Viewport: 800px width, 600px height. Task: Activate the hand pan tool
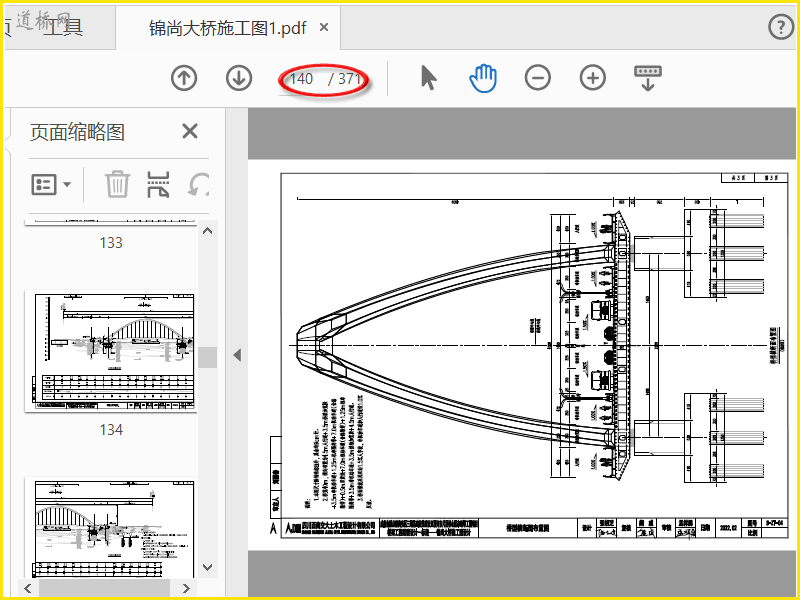point(483,78)
